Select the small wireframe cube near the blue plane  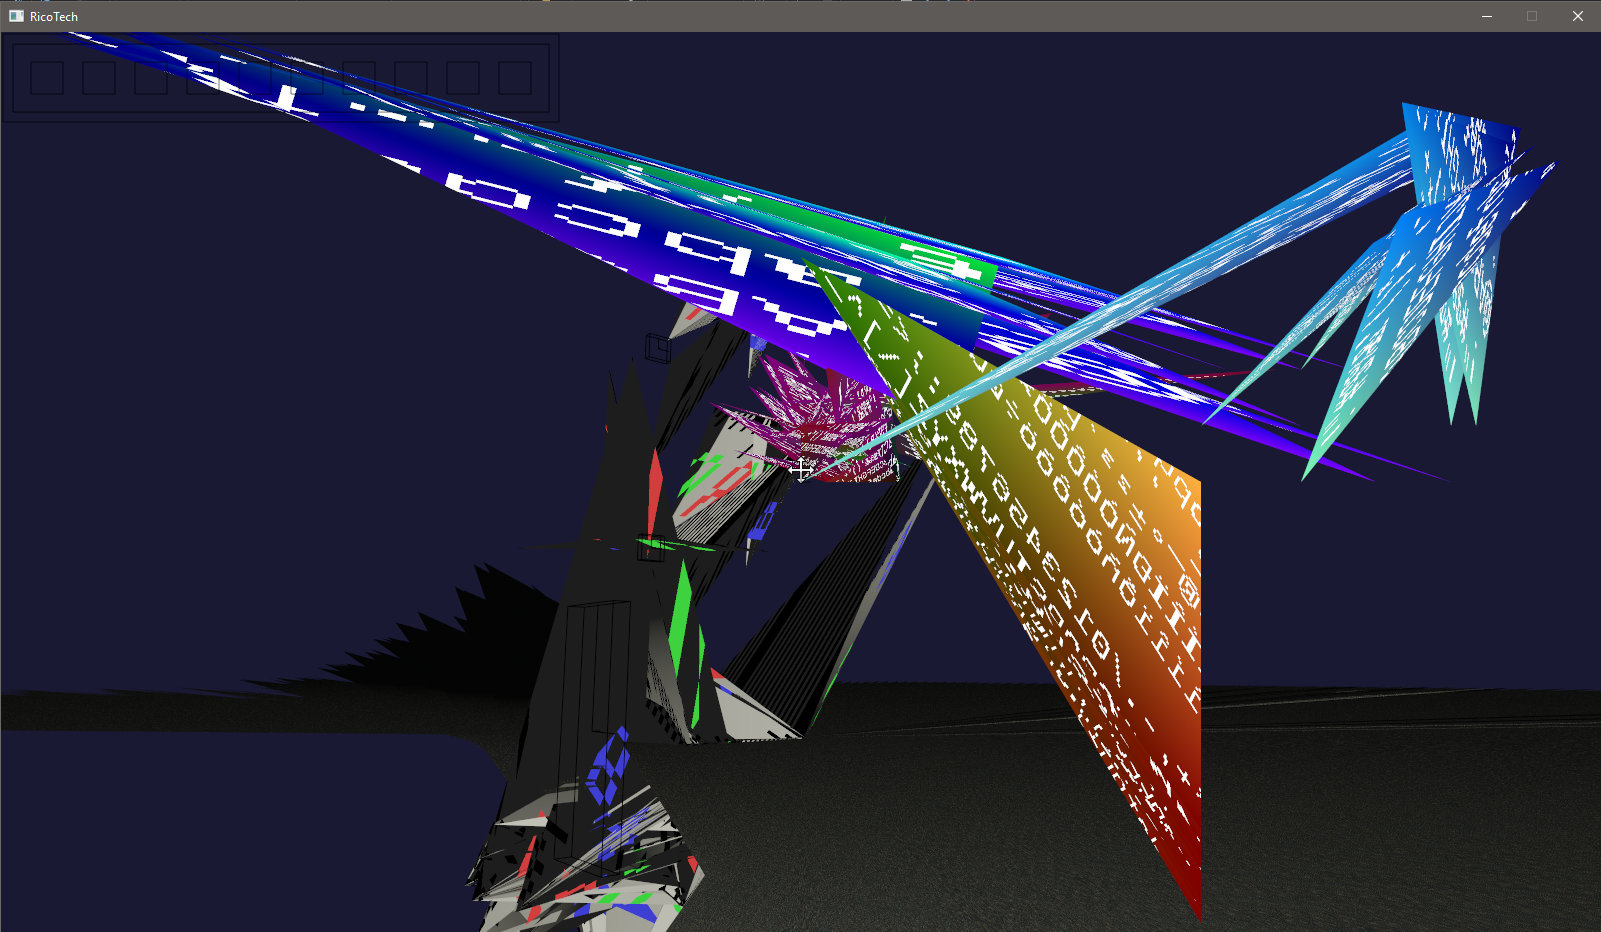coord(657,348)
